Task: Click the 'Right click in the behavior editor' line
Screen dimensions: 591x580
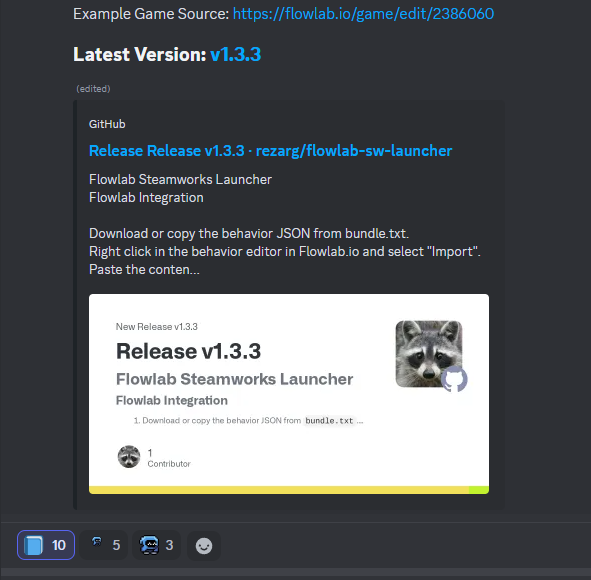Action: (x=285, y=251)
